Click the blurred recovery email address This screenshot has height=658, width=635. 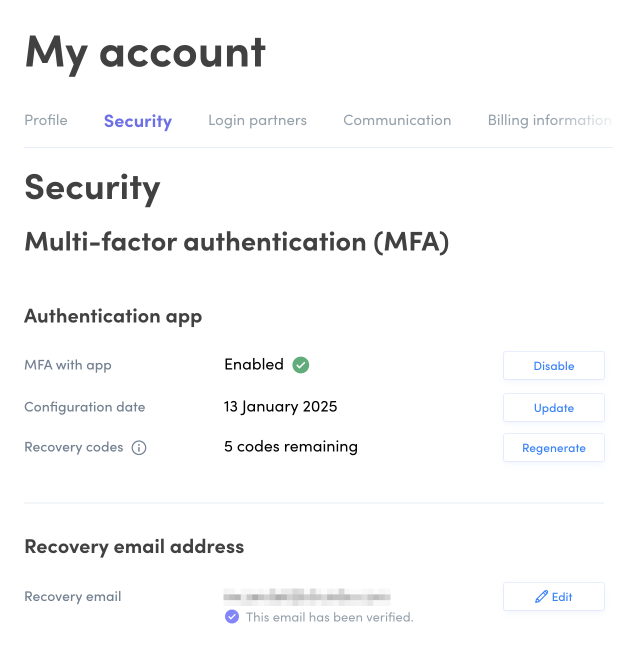pos(305,597)
